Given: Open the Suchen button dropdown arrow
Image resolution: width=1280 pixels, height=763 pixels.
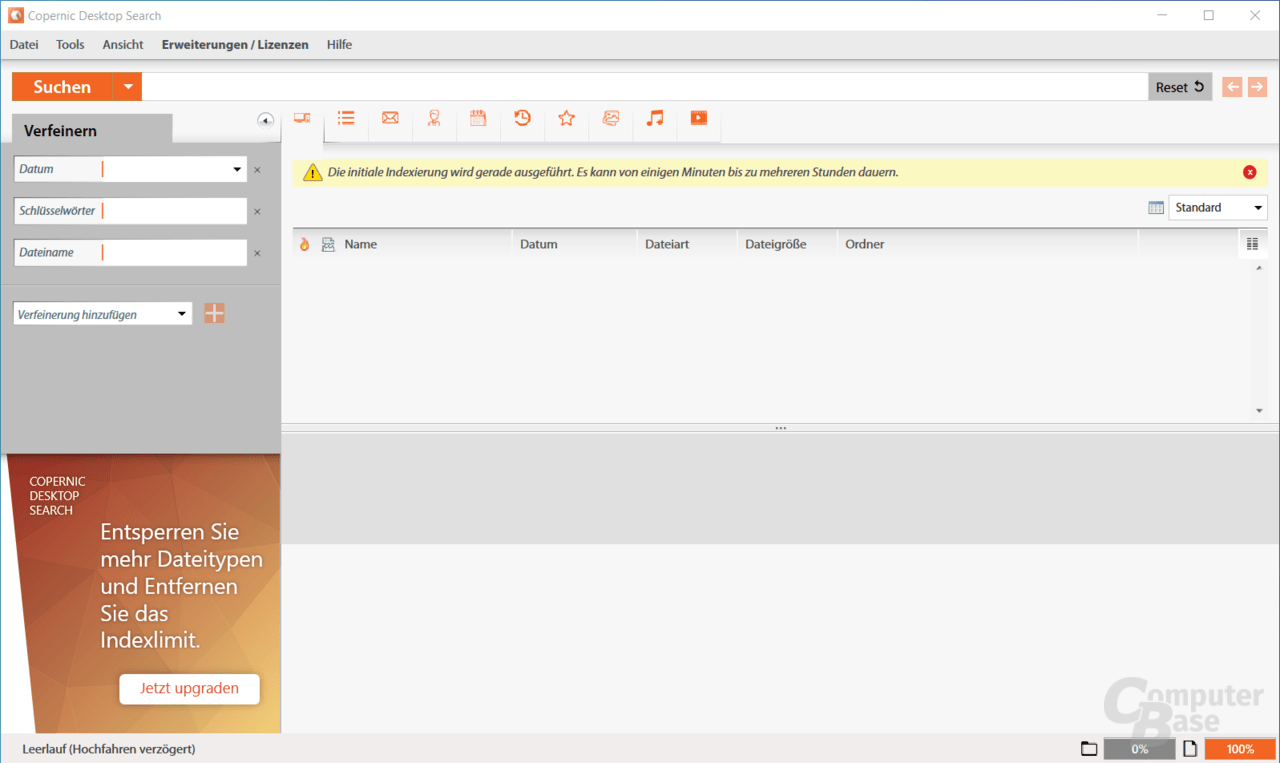Looking at the screenshot, I should click(x=127, y=87).
